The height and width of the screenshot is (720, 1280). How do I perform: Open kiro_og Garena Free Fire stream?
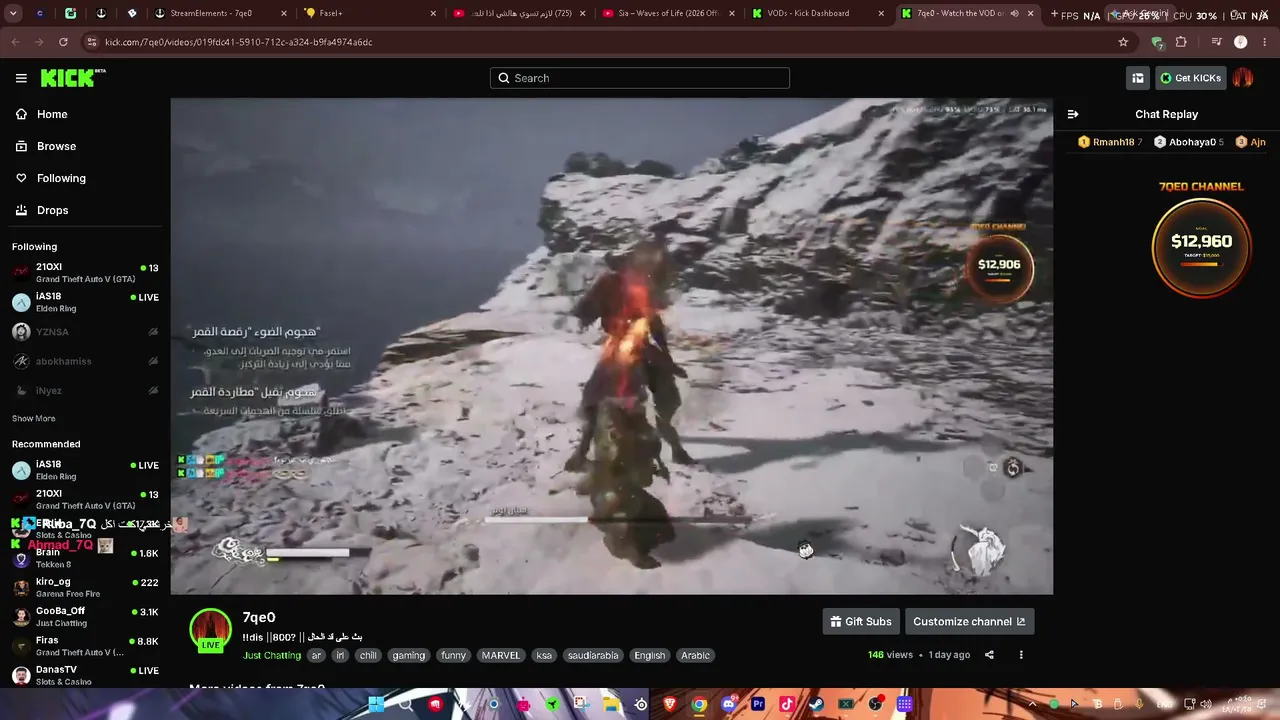click(85, 587)
